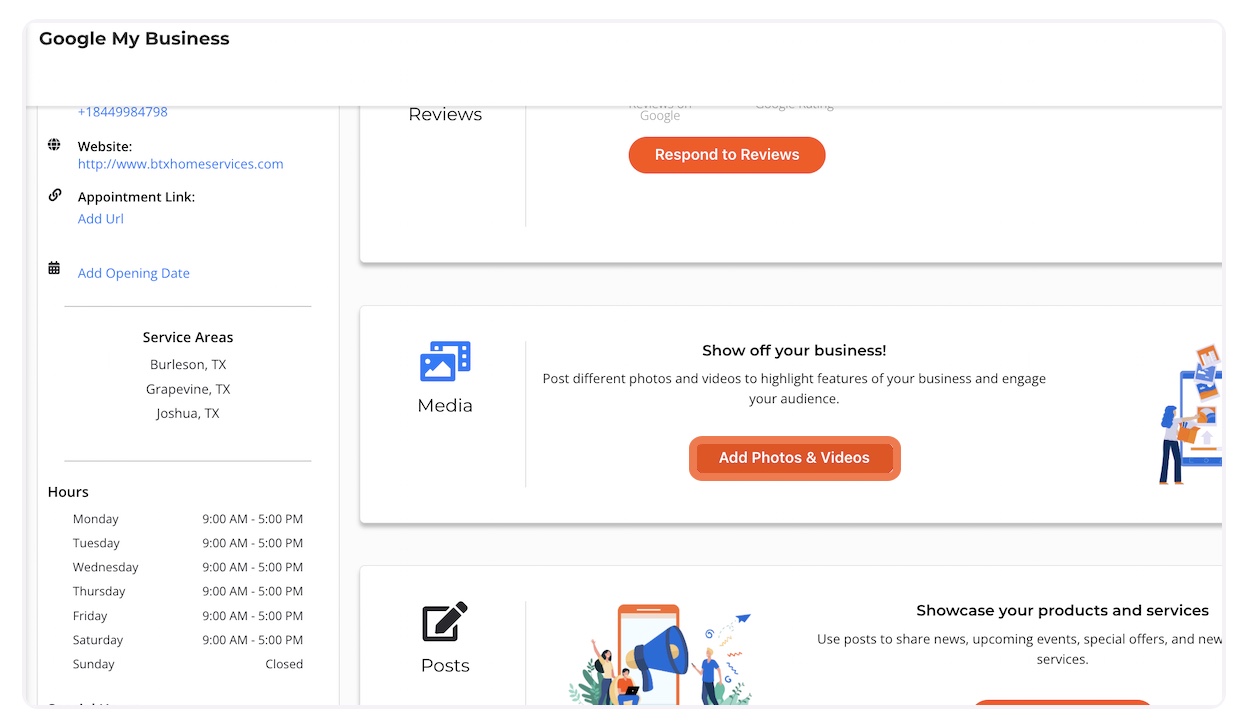Click the chain link icon beside Appointment Link
1260x728 pixels.
click(54, 196)
